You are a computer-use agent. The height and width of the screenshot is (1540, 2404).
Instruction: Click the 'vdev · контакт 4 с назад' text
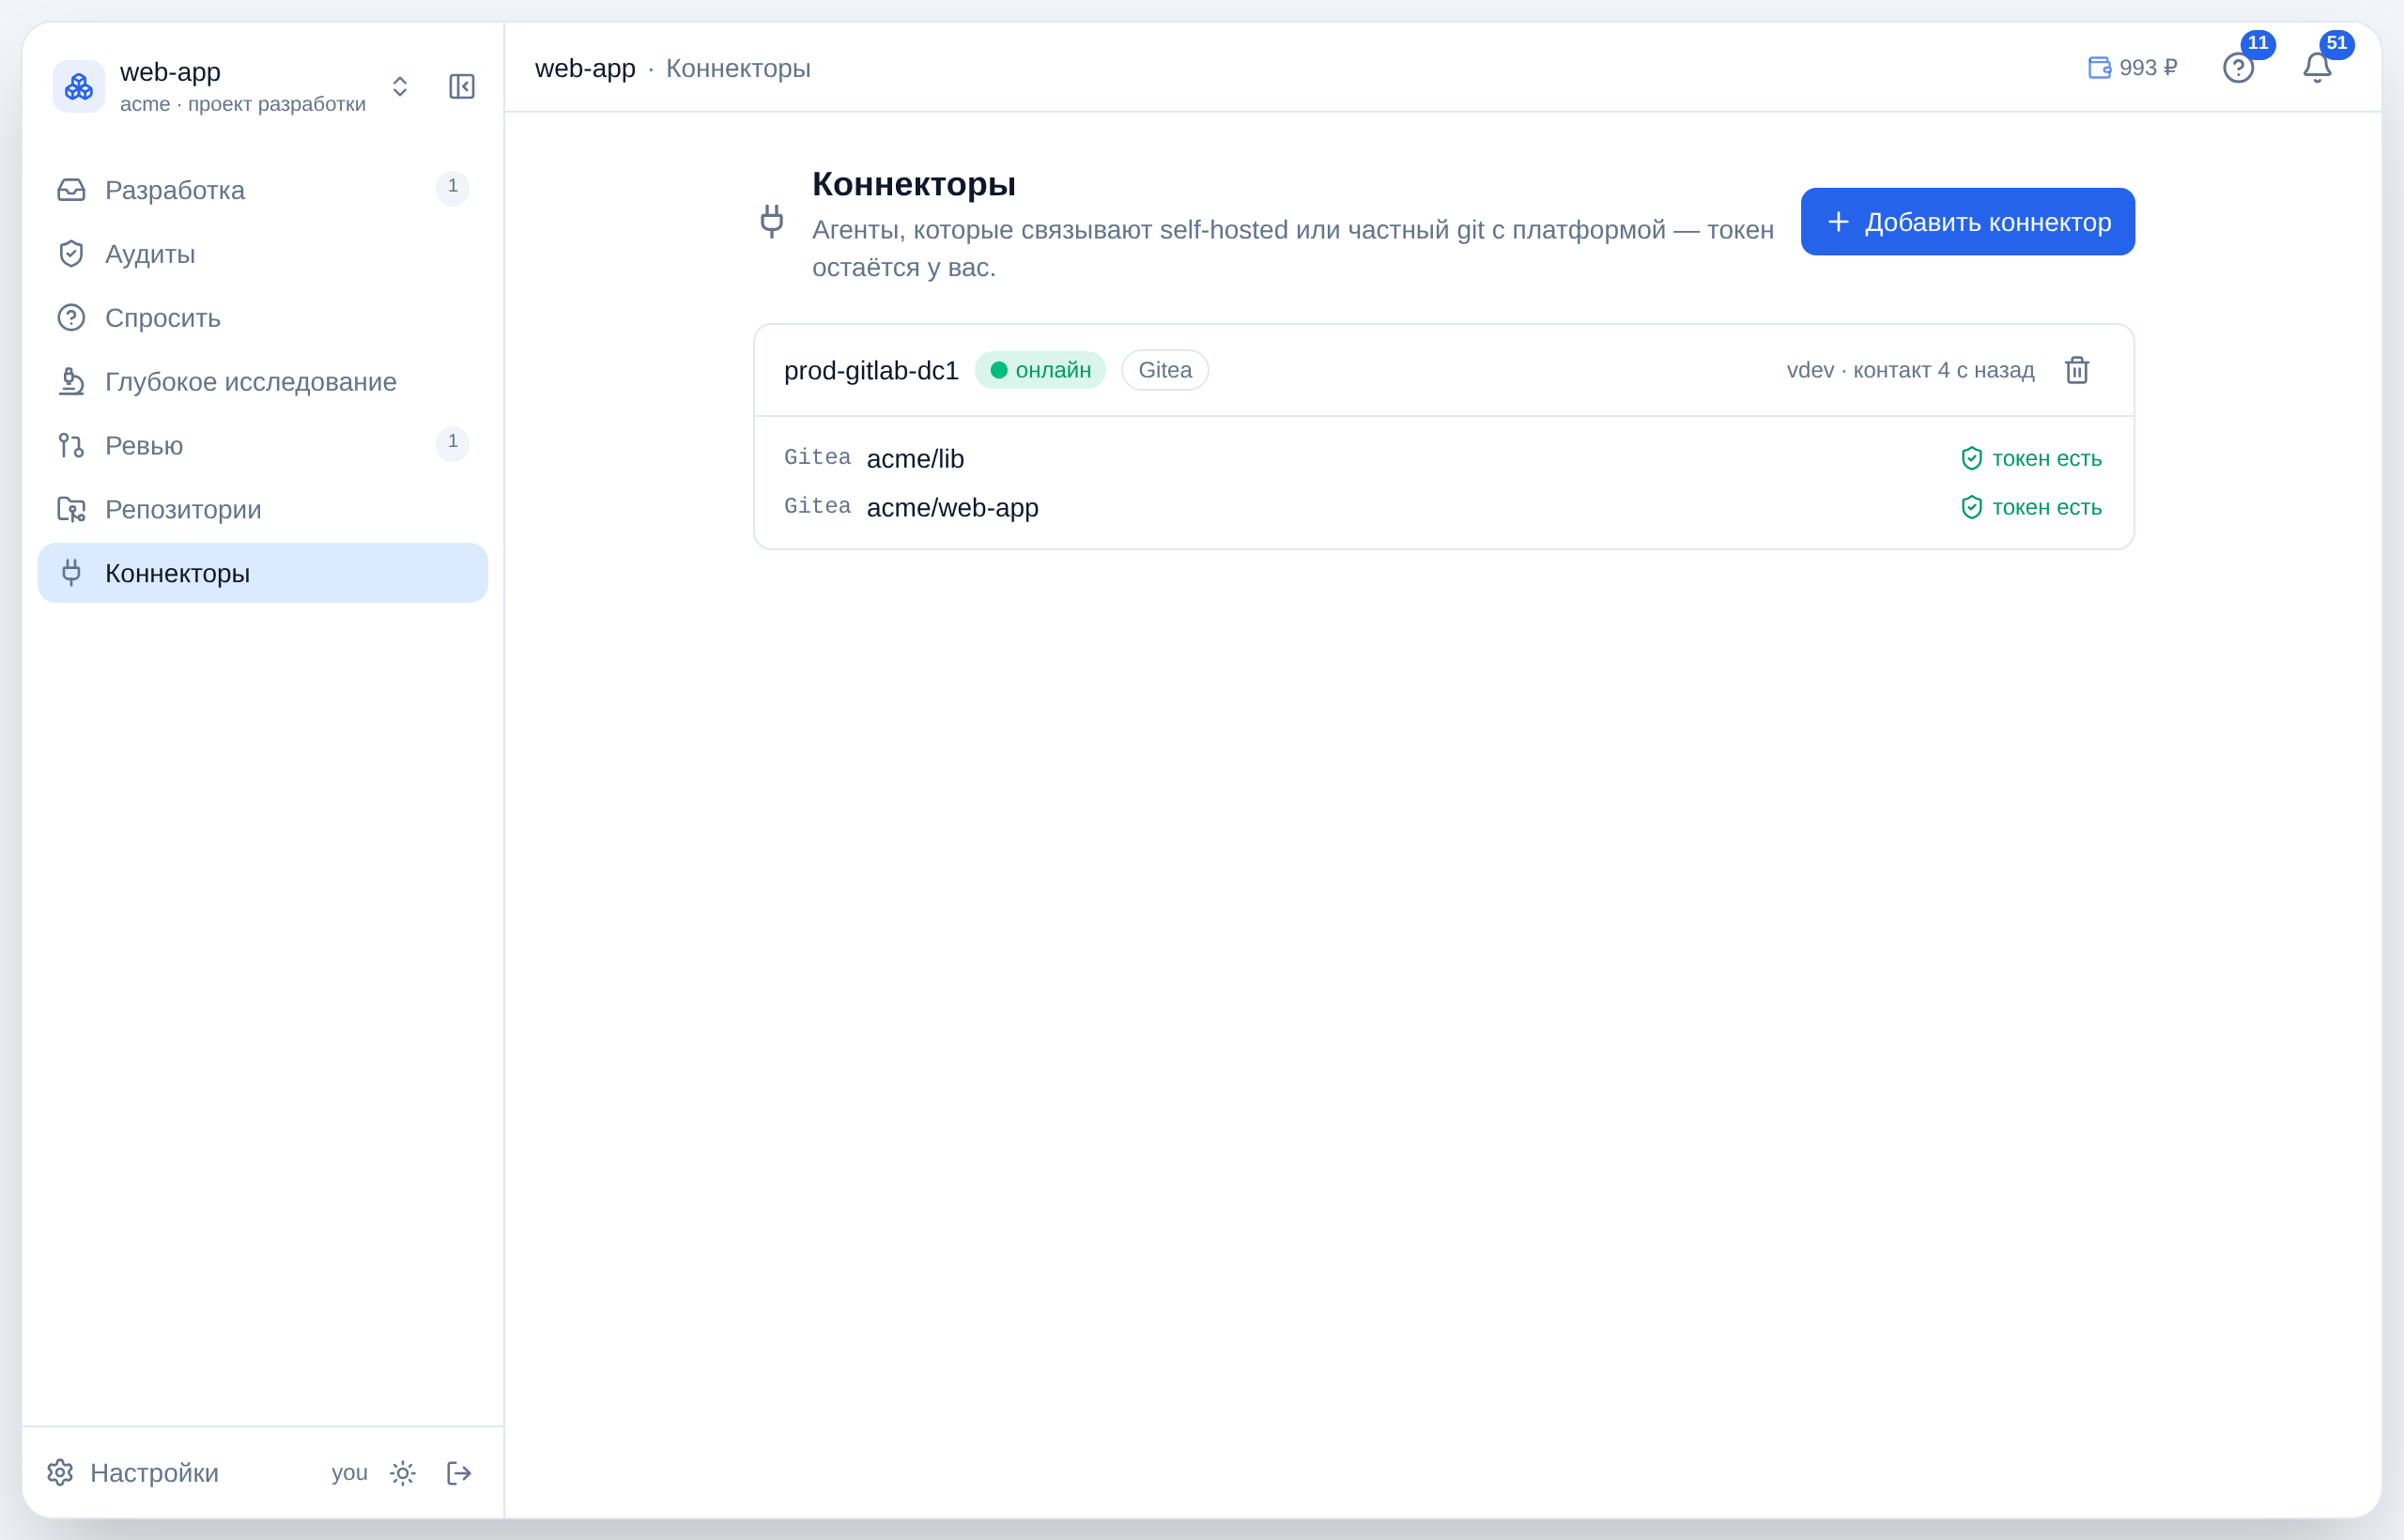click(x=1910, y=371)
